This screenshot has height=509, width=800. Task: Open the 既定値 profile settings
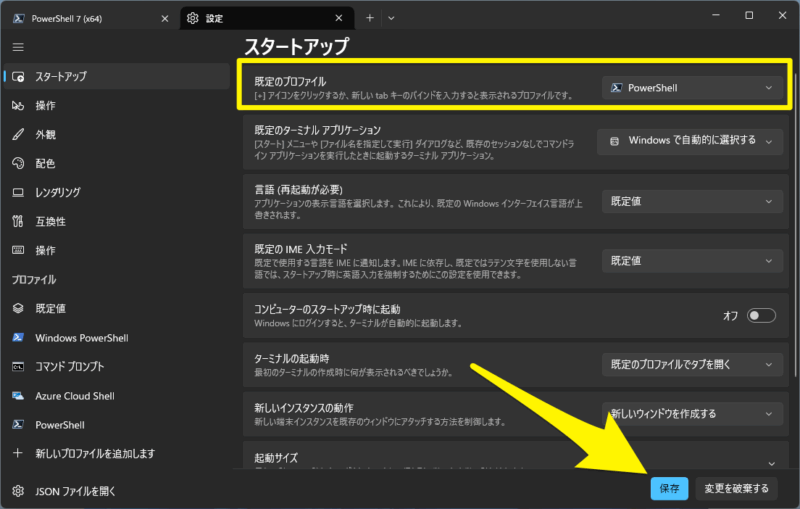tap(116, 308)
